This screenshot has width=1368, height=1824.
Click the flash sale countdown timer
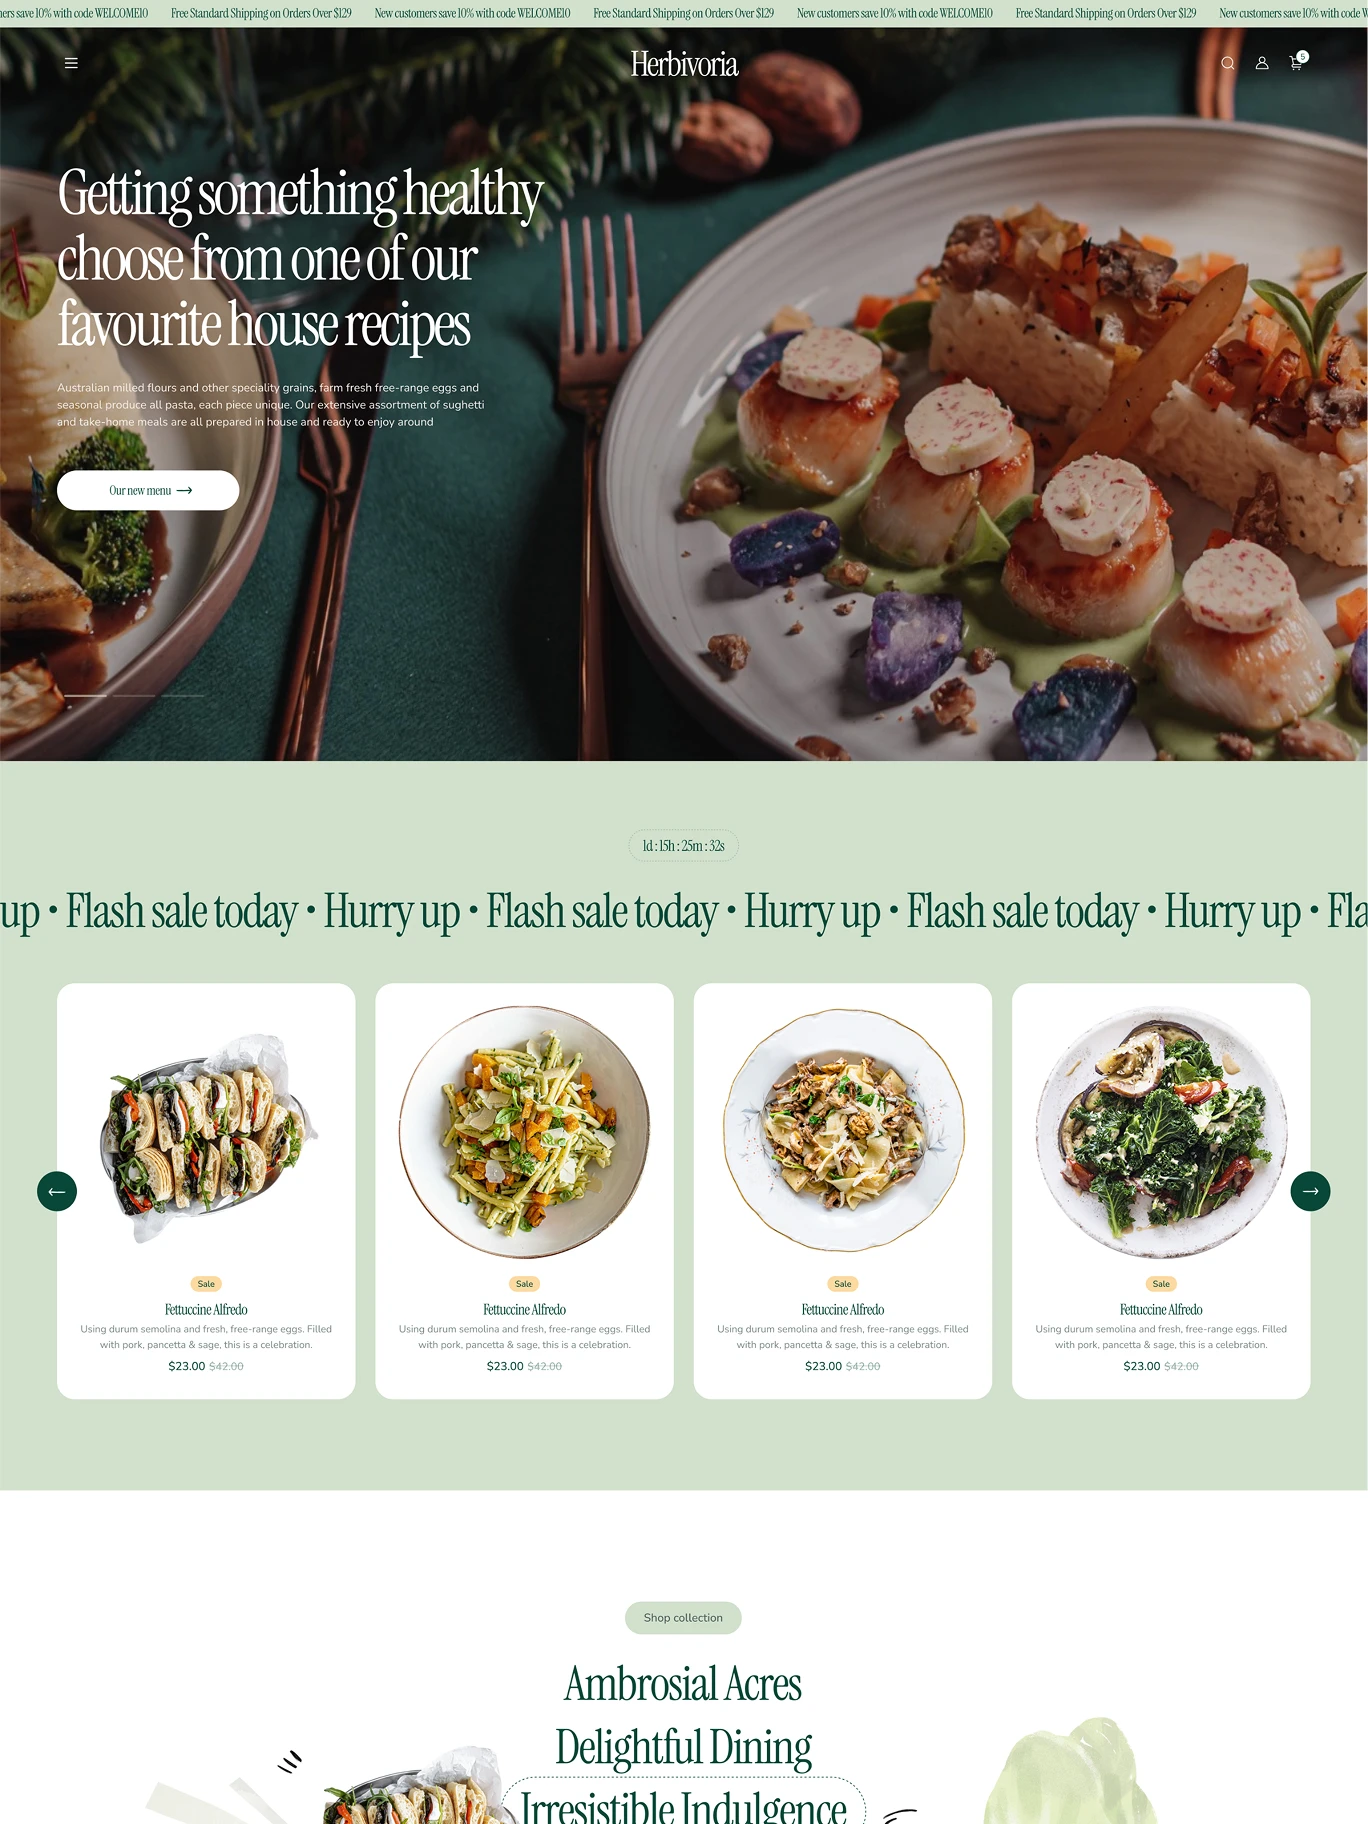pyautogui.click(x=683, y=846)
